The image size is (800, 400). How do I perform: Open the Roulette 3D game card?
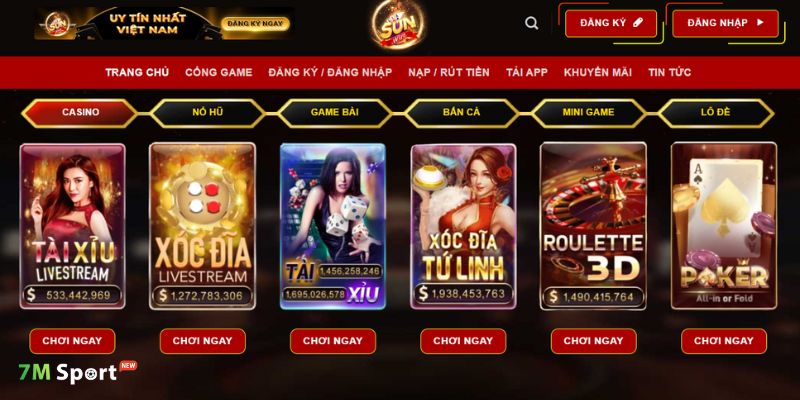tap(593, 226)
